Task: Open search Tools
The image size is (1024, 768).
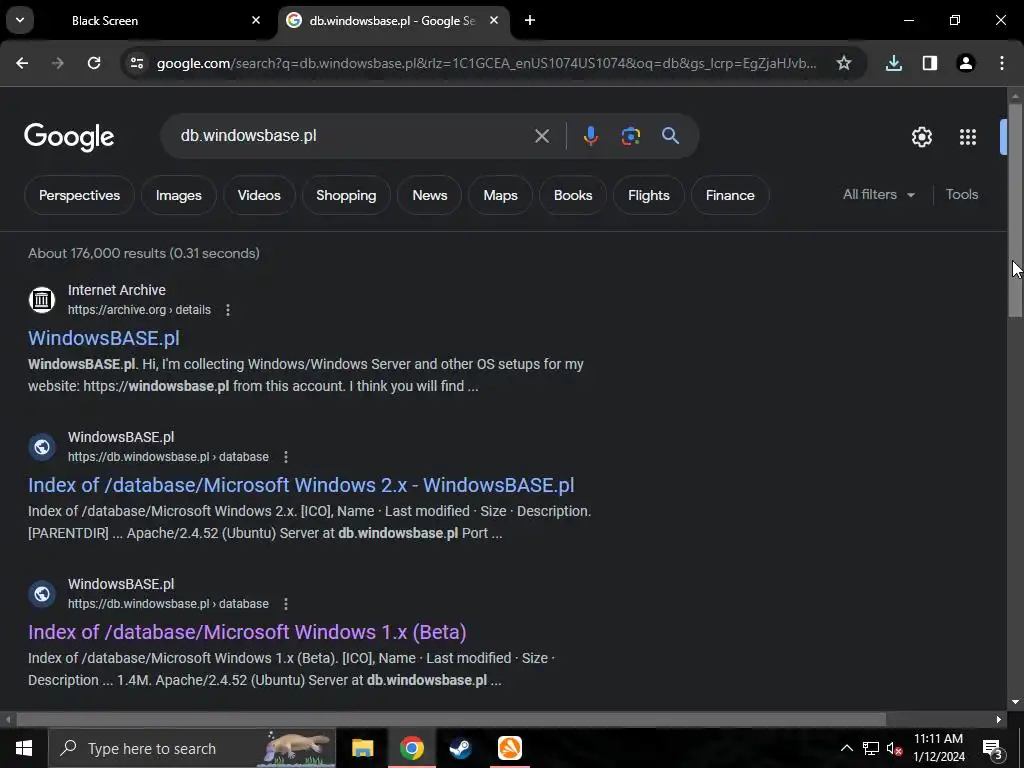Action: [961, 195]
